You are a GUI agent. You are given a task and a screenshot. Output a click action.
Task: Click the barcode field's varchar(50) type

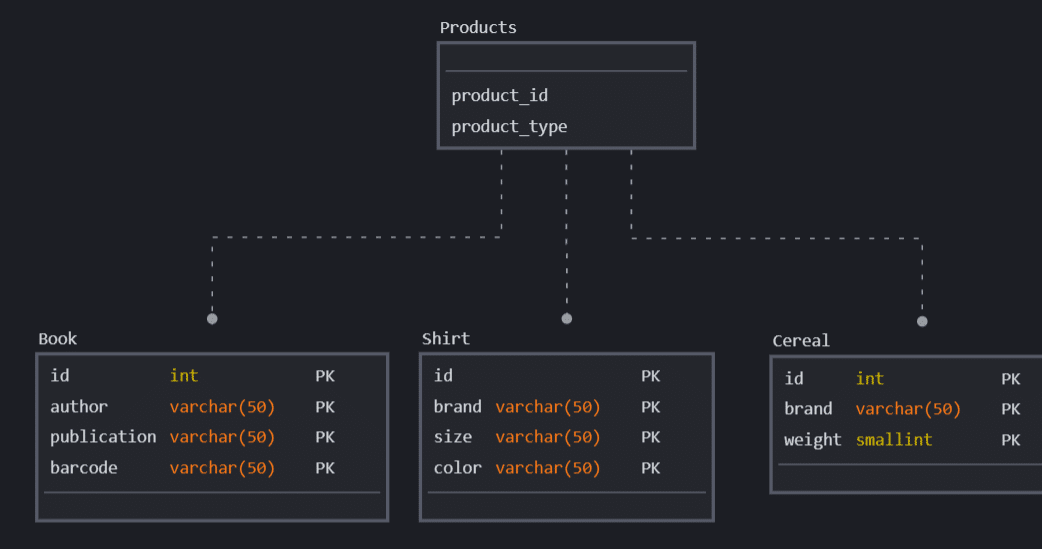[x=222, y=468]
